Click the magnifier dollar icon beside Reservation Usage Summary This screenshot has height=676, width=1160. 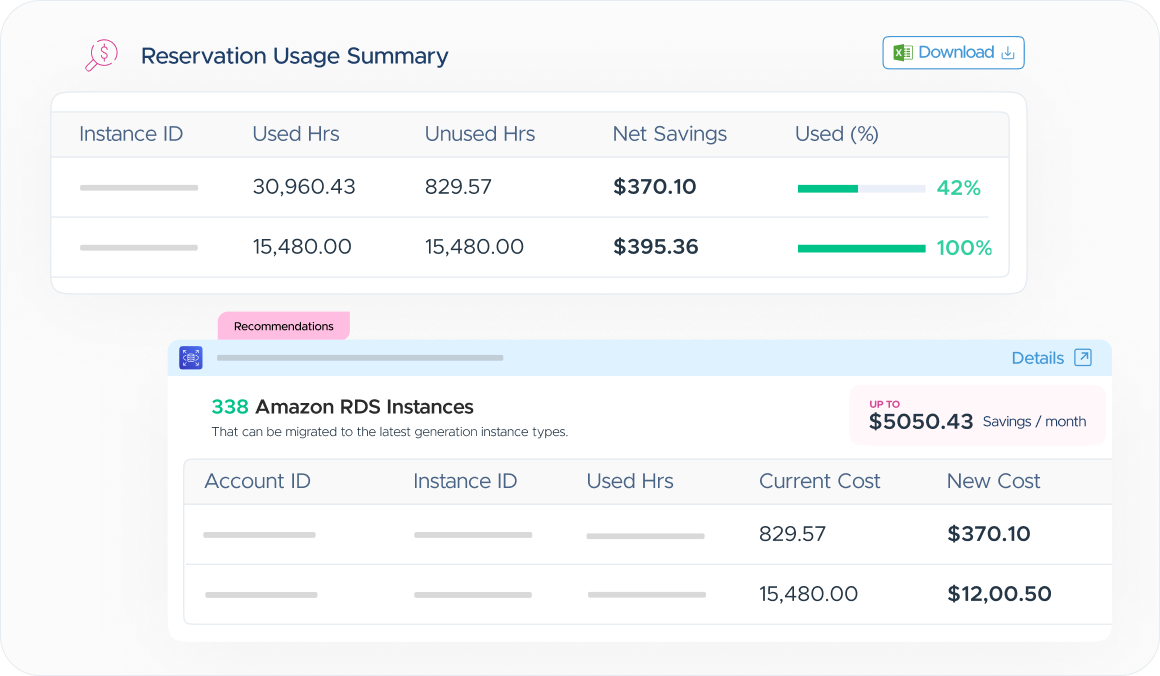tap(101, 55)
